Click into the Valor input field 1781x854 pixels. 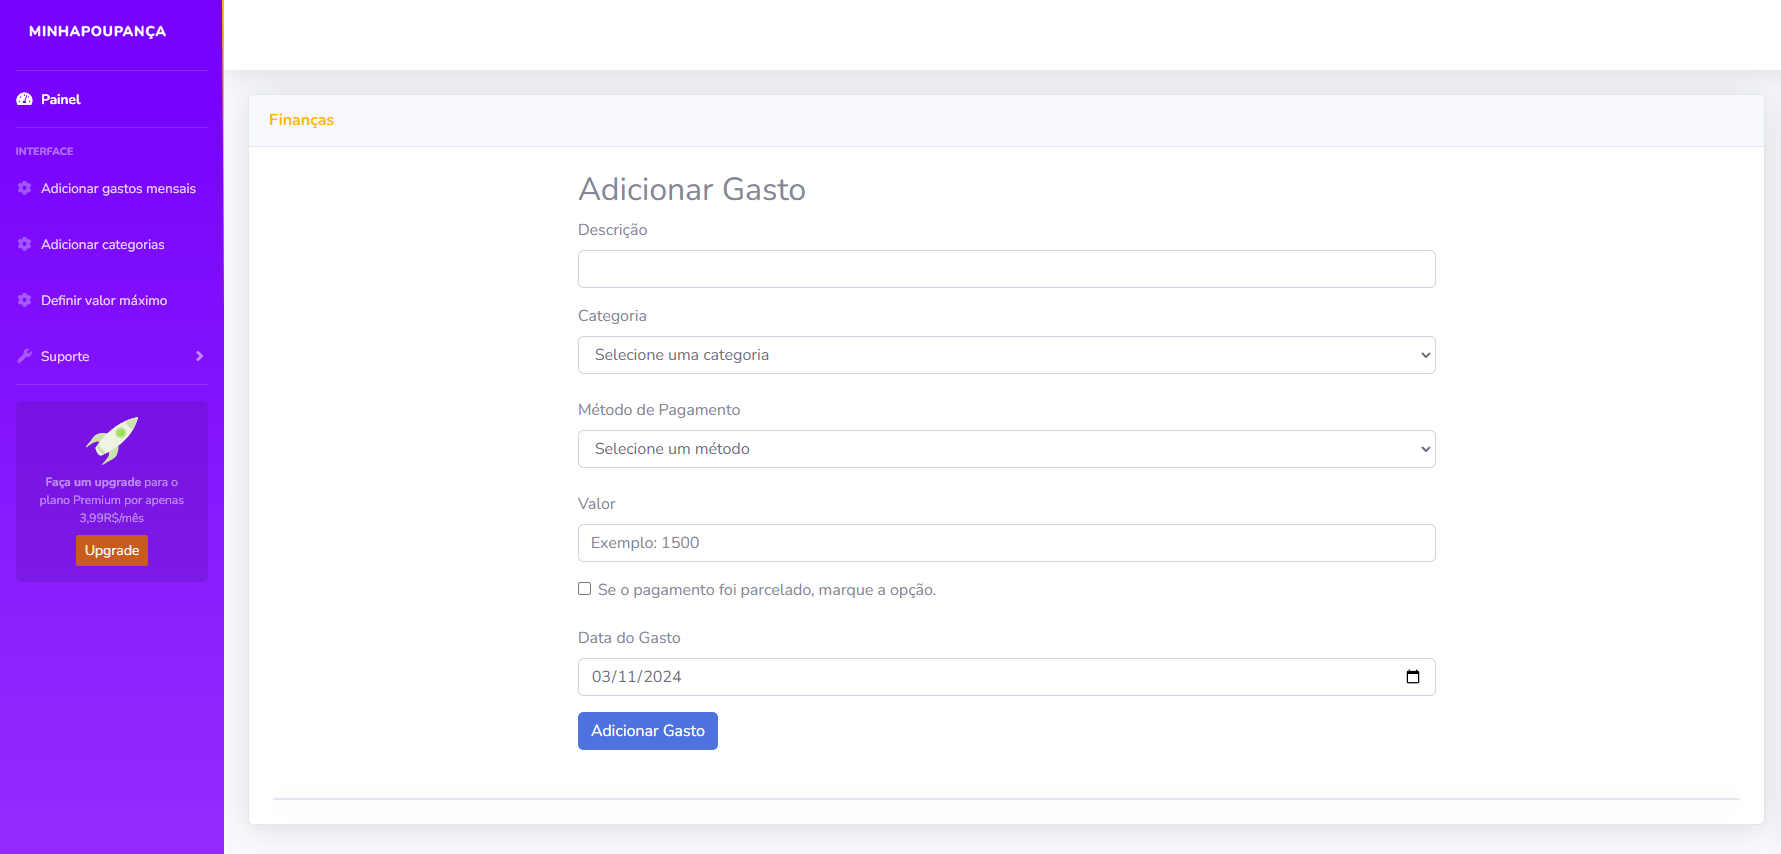[x=1006, y=543]
